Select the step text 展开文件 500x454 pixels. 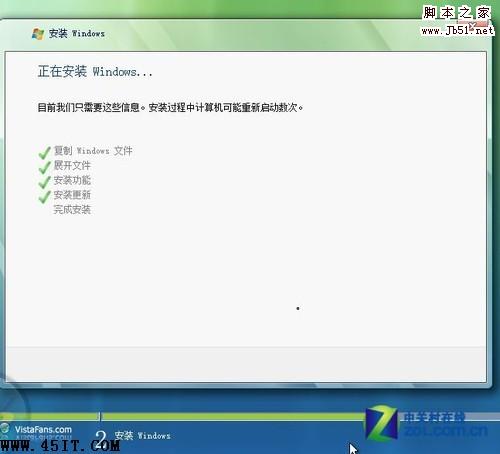click(x=72, y=165)
